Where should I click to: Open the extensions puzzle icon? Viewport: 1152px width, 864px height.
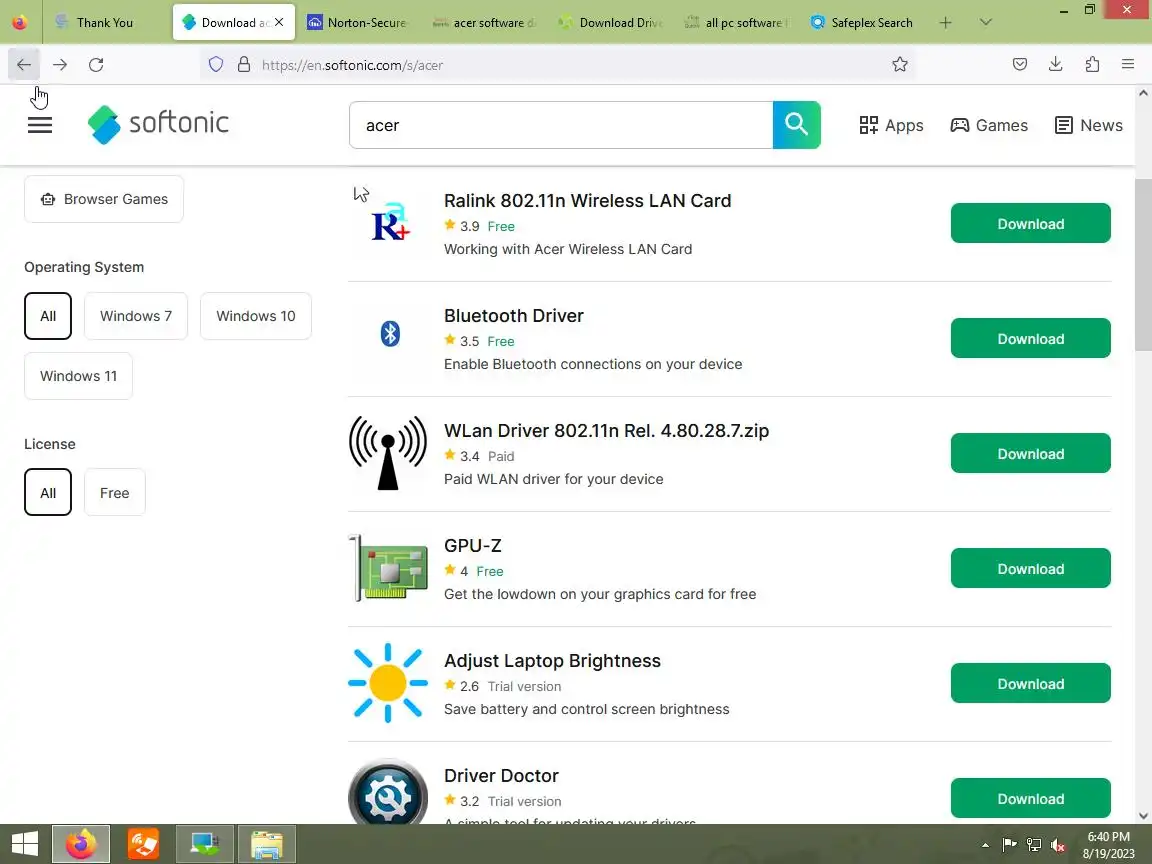(x=1092, y=65)
